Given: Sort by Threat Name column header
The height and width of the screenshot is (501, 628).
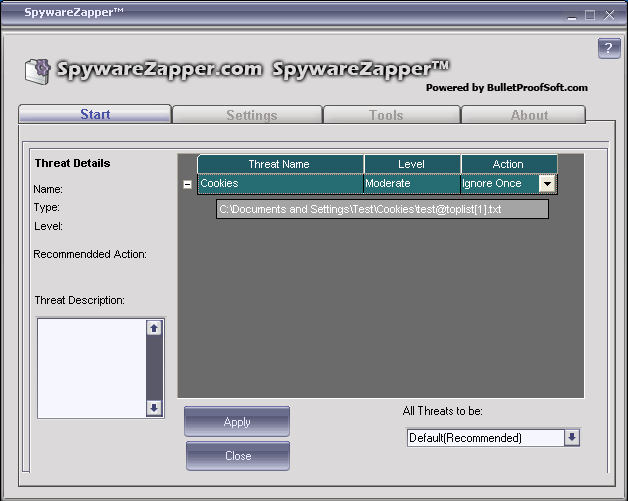Looking at the screenshot, I should click(x=279, y=164).
